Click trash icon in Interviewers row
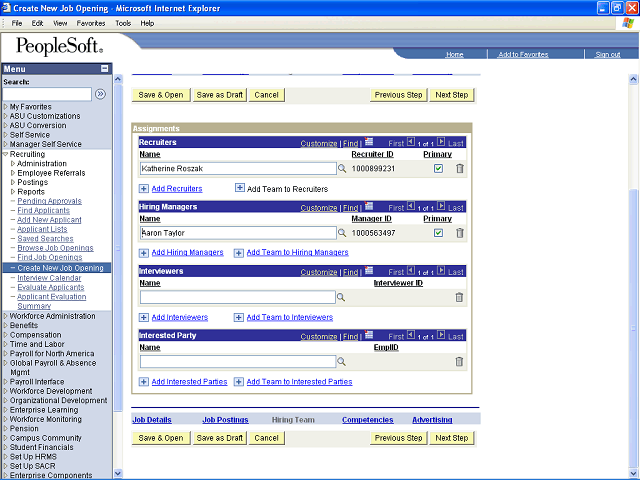Image resolution: width=640 pixels, height=480 pixels. tap(459, 297)
